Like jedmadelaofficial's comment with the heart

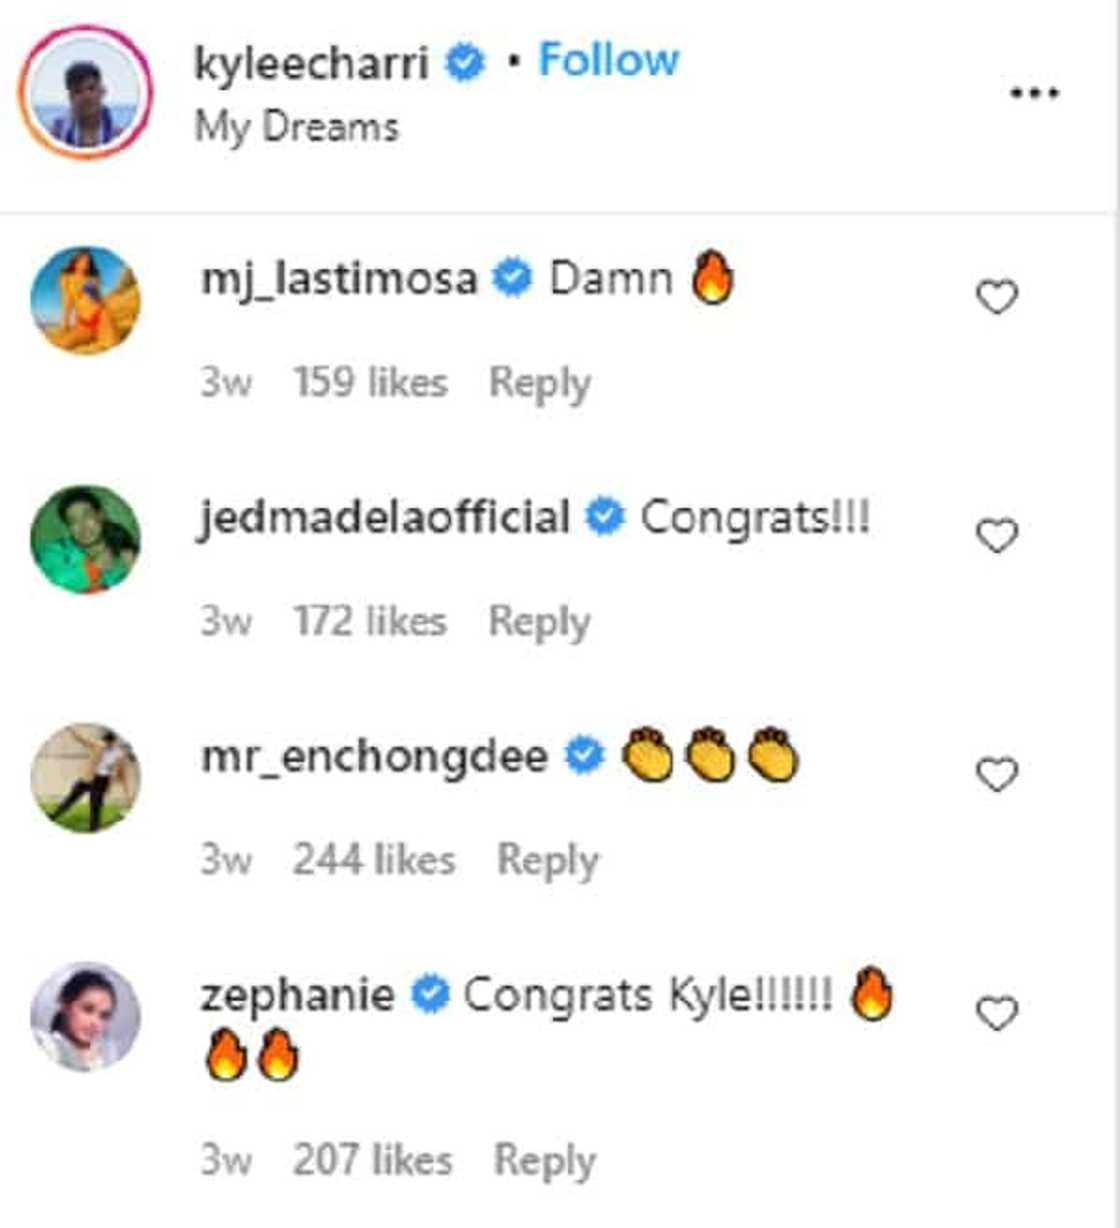(x=996, y=536)
